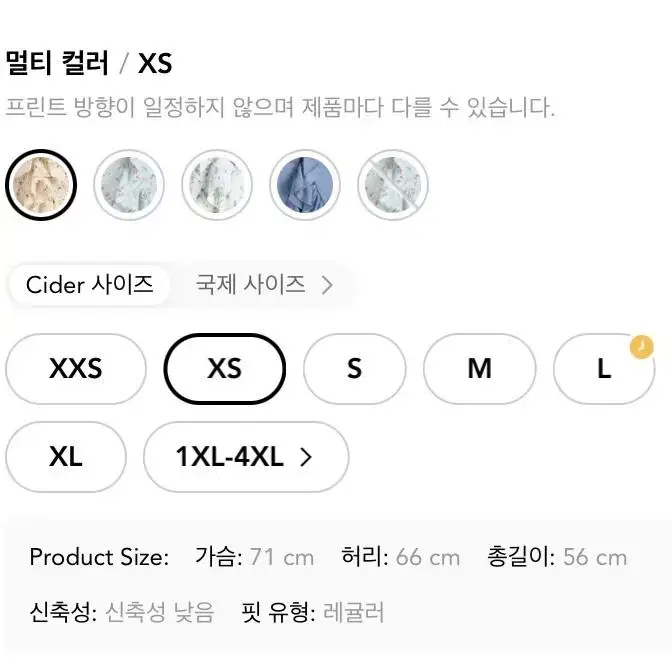Switch to Cider 사이즈 tab
The width and height of the screenshot is (672, 672).
pyautogui.click(x=89, y=285)
